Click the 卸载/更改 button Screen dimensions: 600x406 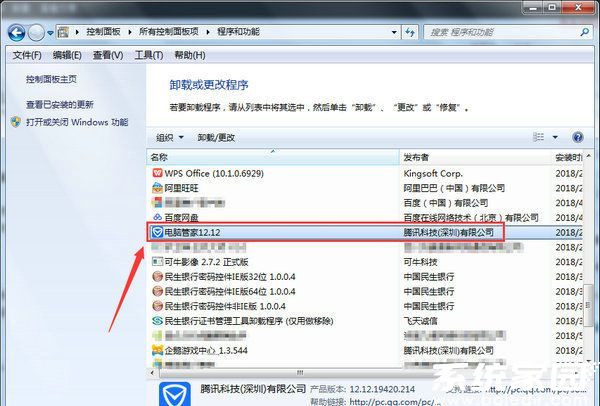point(216,137)
